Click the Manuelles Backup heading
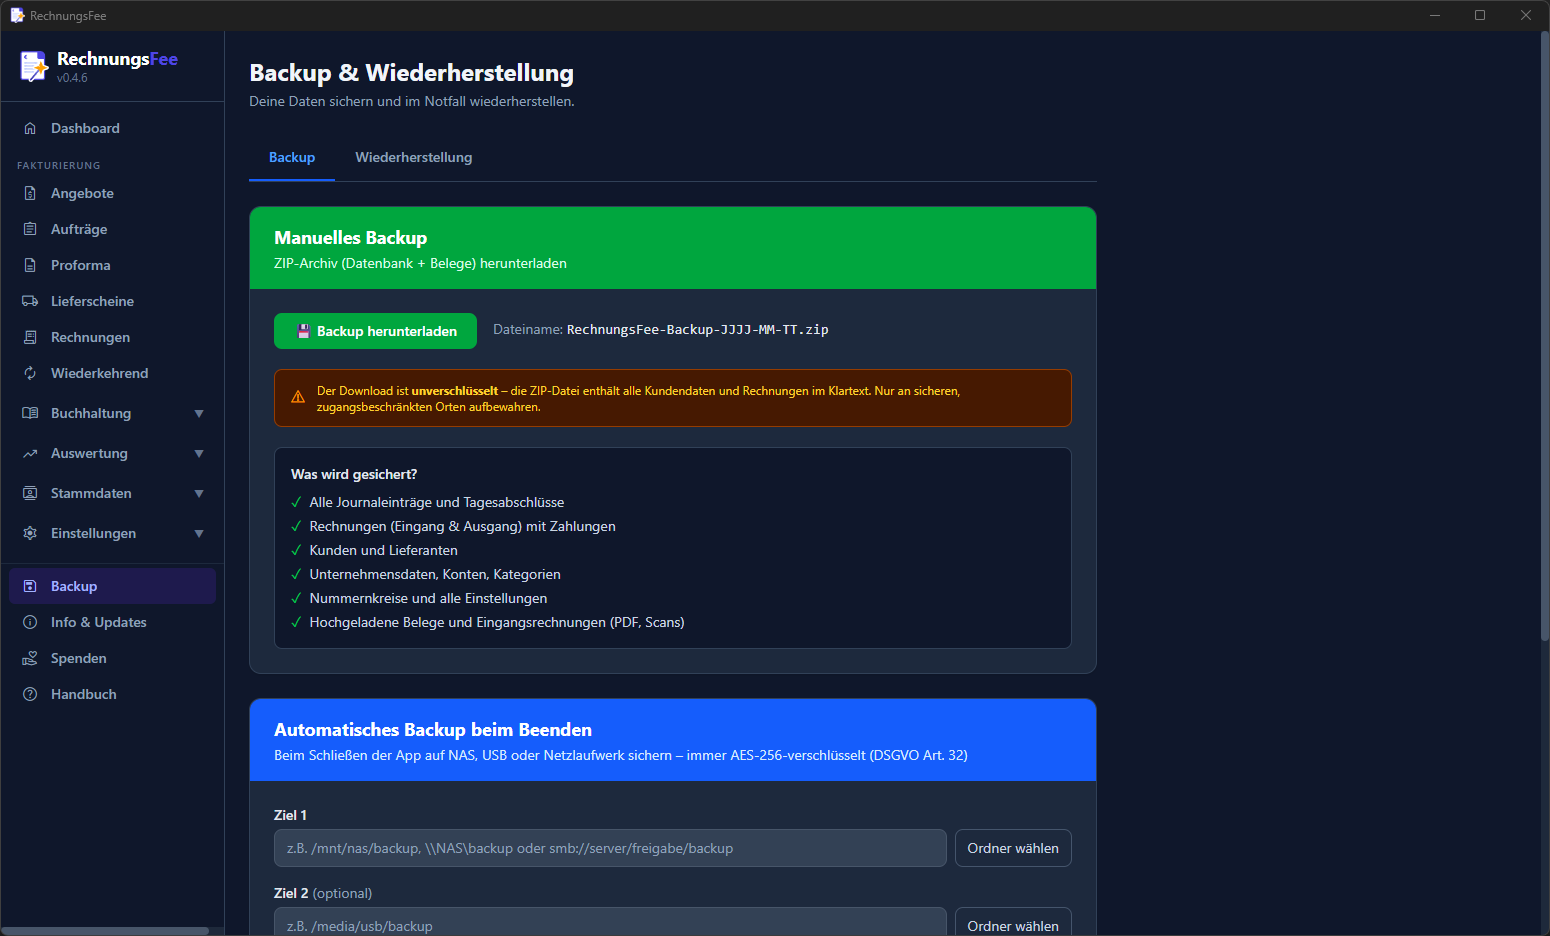The width and height of the screenshot is (1550, 936). pyautogui.click(x=351, y=238)
